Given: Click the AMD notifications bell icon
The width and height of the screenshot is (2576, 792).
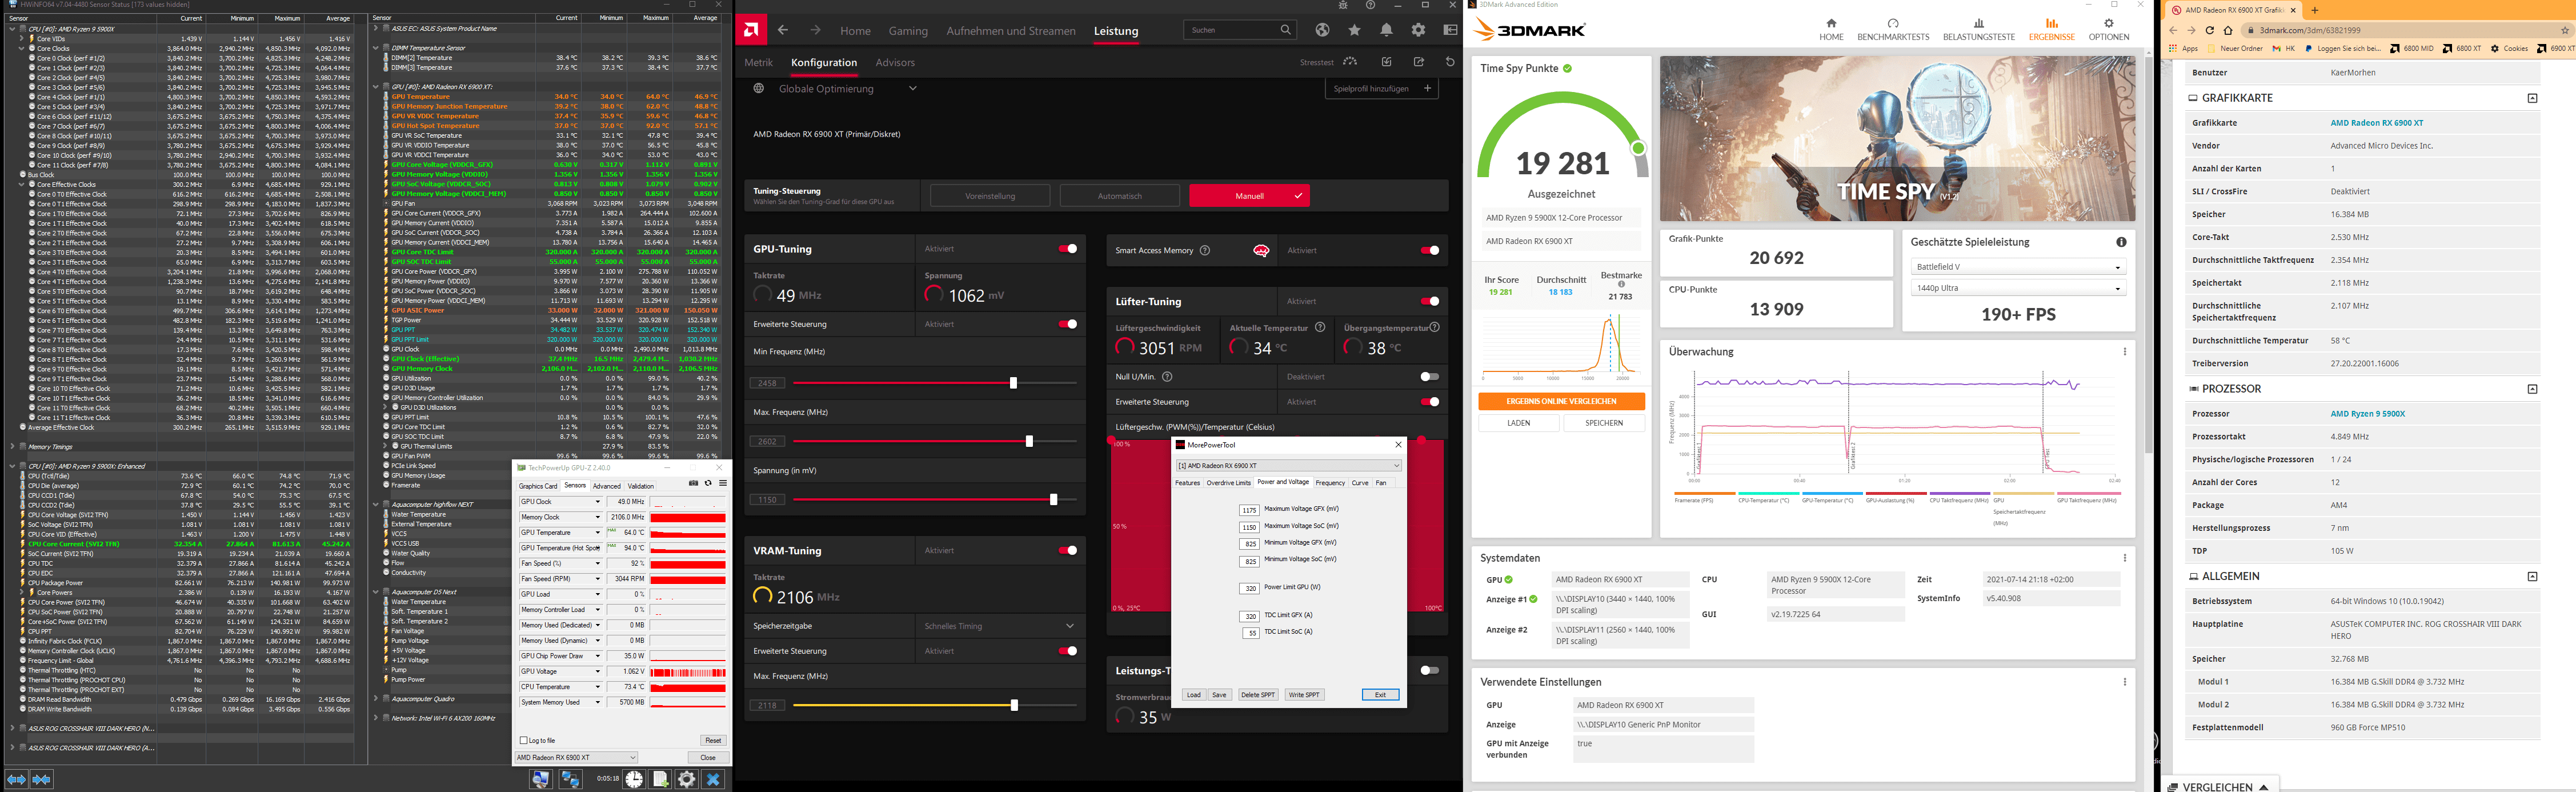Looking at the screenshot, I should (1386, 31).
